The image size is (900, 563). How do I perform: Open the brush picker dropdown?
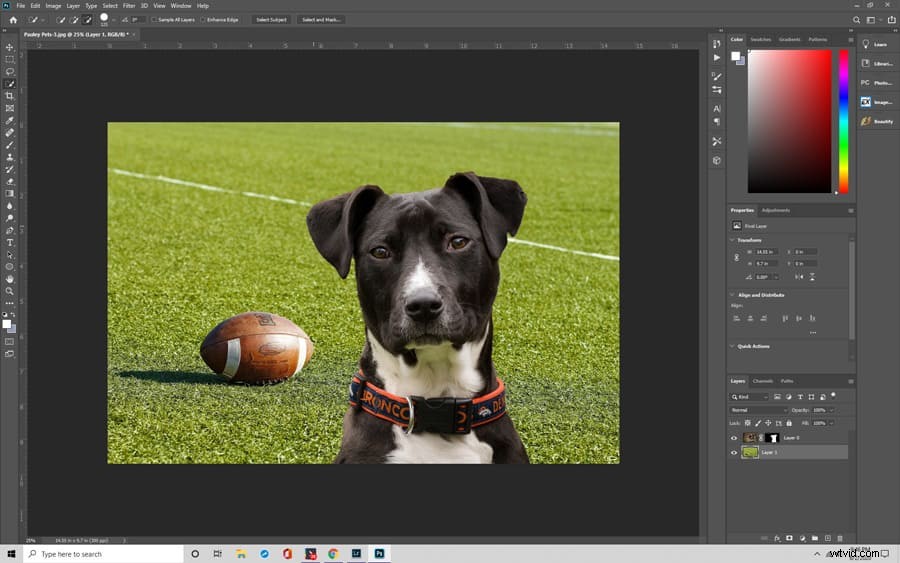(x=113, y=20)
